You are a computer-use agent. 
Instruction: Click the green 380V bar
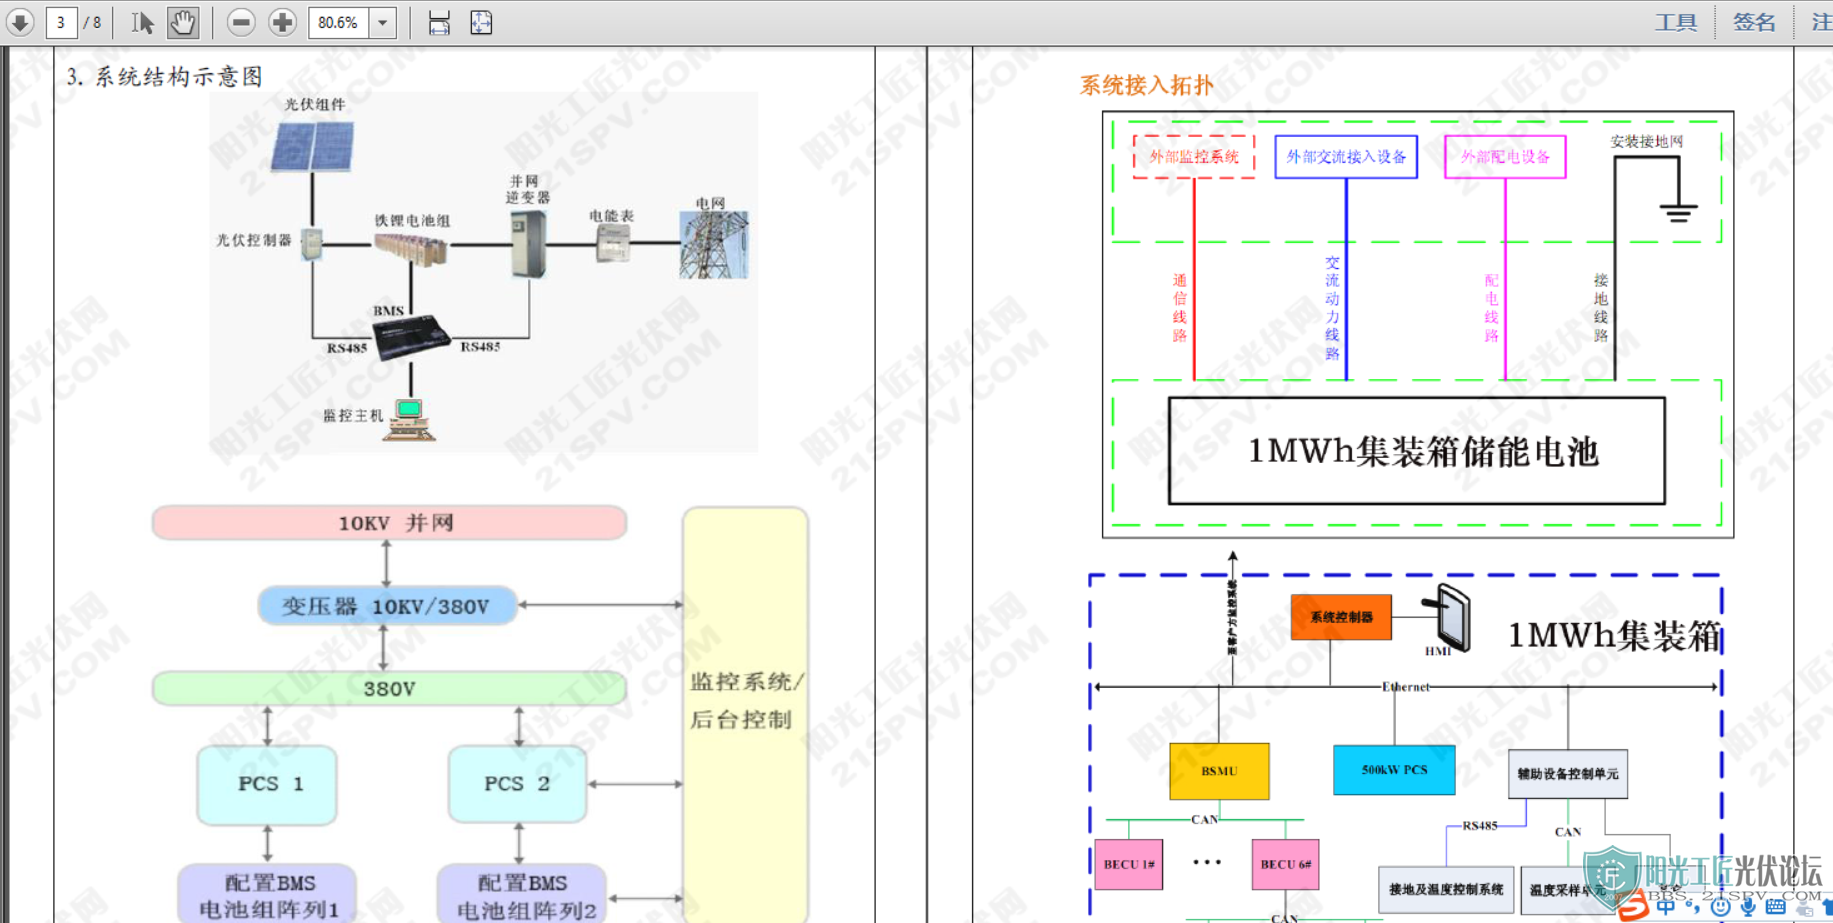click(389, 688)
